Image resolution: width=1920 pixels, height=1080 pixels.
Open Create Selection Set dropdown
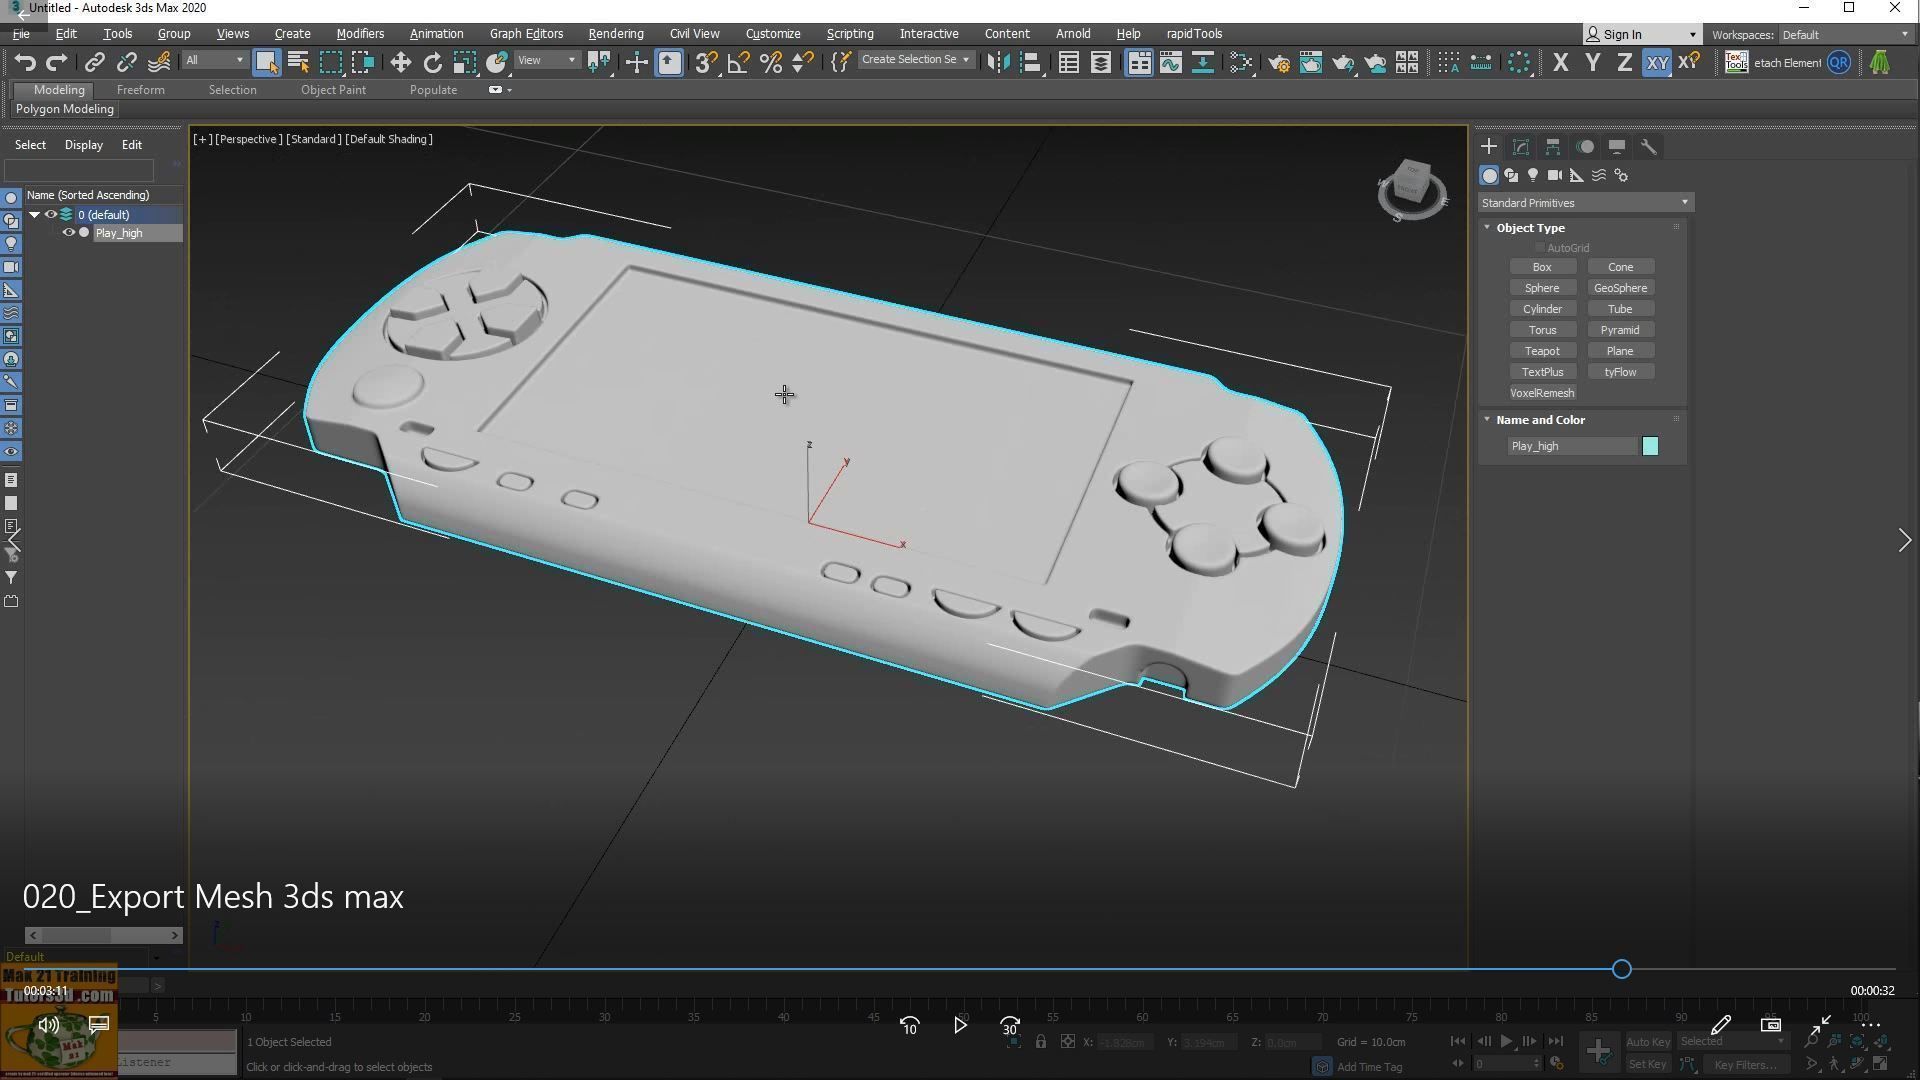(x=916, y=60)
